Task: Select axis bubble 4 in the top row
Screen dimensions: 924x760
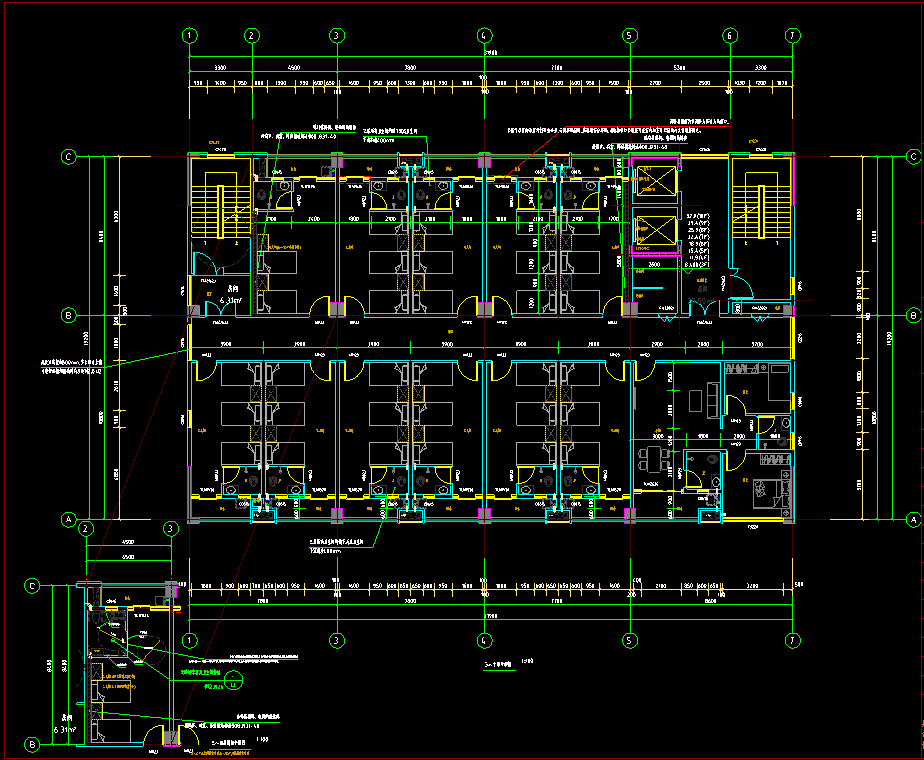Action: pyautogui.click(x=484, y=35)
